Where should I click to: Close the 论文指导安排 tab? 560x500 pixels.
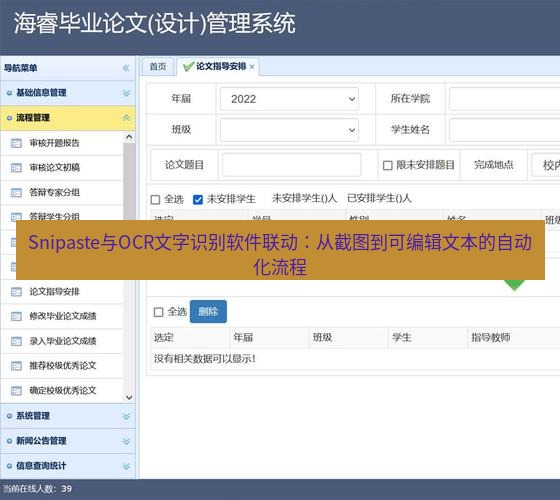252,67
